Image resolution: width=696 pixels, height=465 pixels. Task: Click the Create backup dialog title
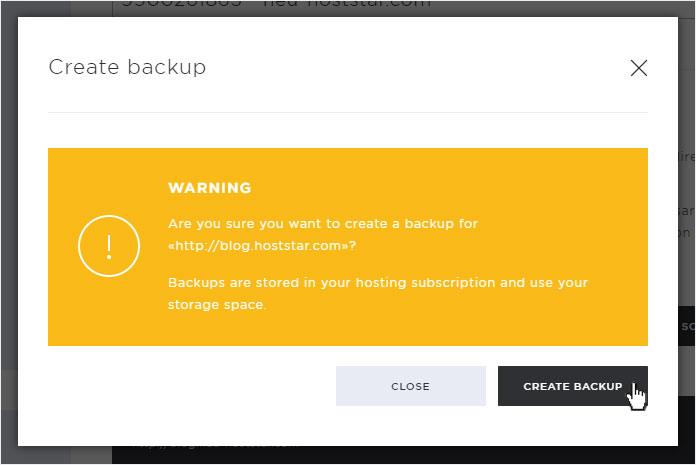[127, 67]
